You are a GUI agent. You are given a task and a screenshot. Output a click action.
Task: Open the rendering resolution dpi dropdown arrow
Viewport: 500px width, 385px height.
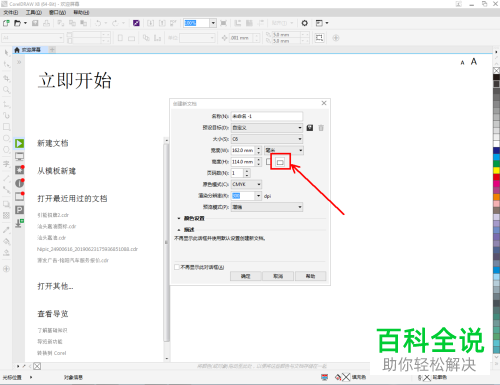tap(258, 196)
